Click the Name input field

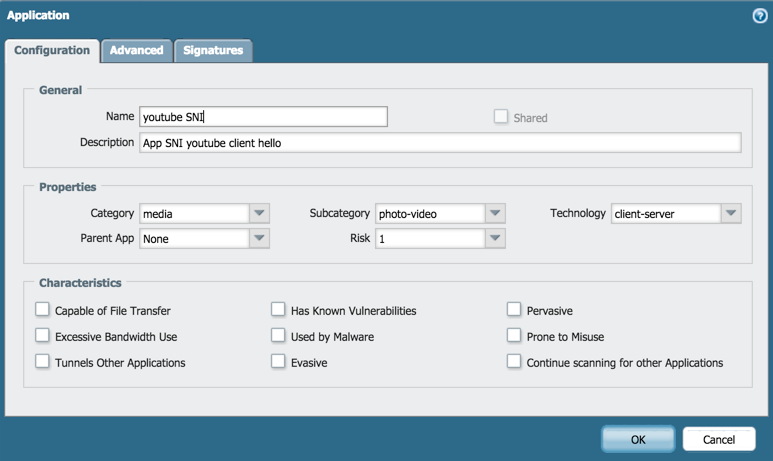pyautogui.click(x=263, y=117)
